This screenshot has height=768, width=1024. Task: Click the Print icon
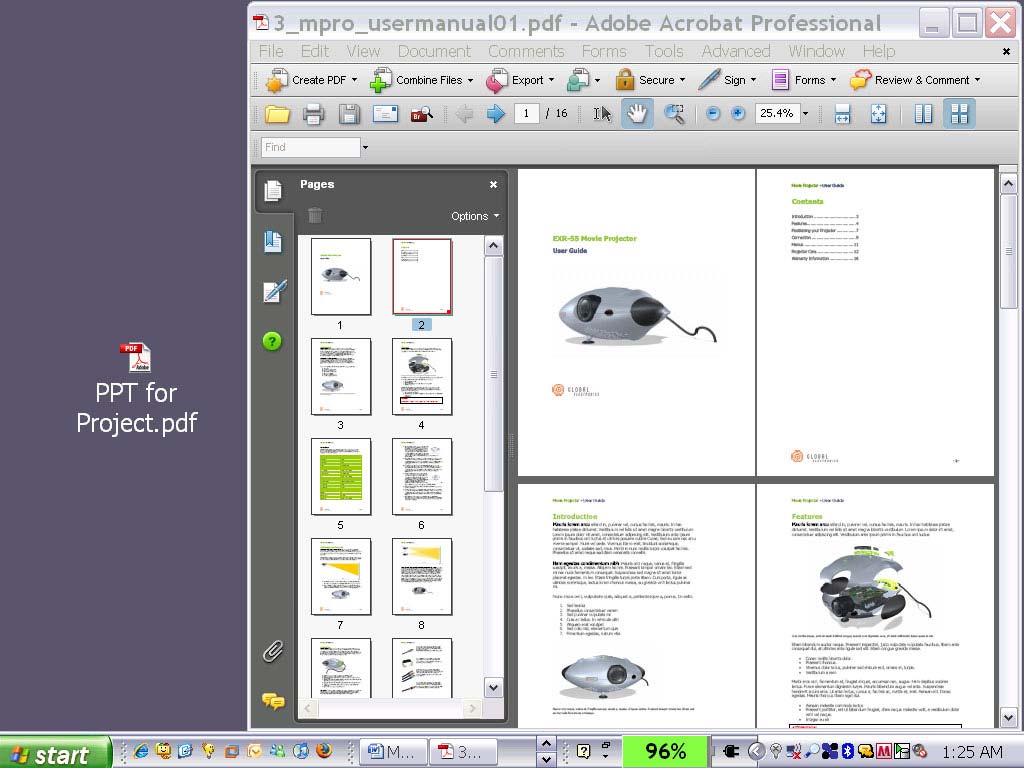(x=313, y=114)
